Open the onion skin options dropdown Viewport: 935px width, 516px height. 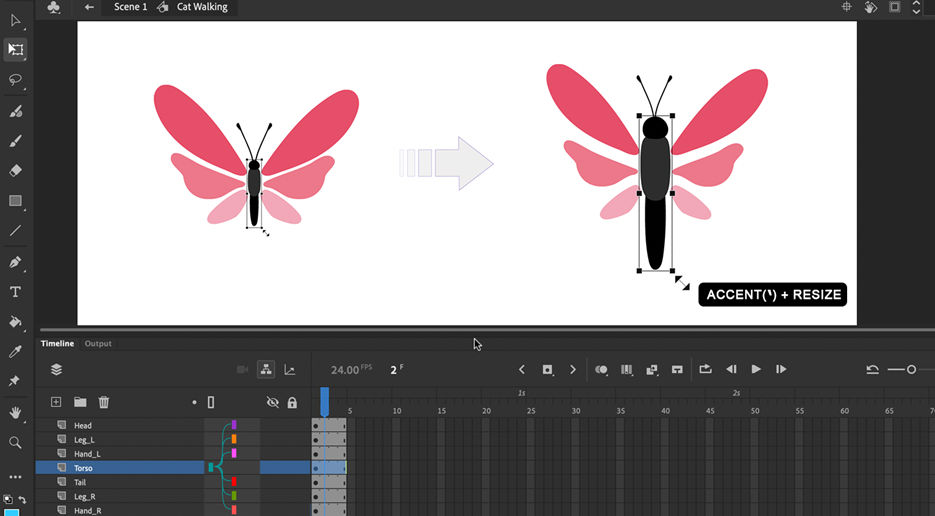601,370
